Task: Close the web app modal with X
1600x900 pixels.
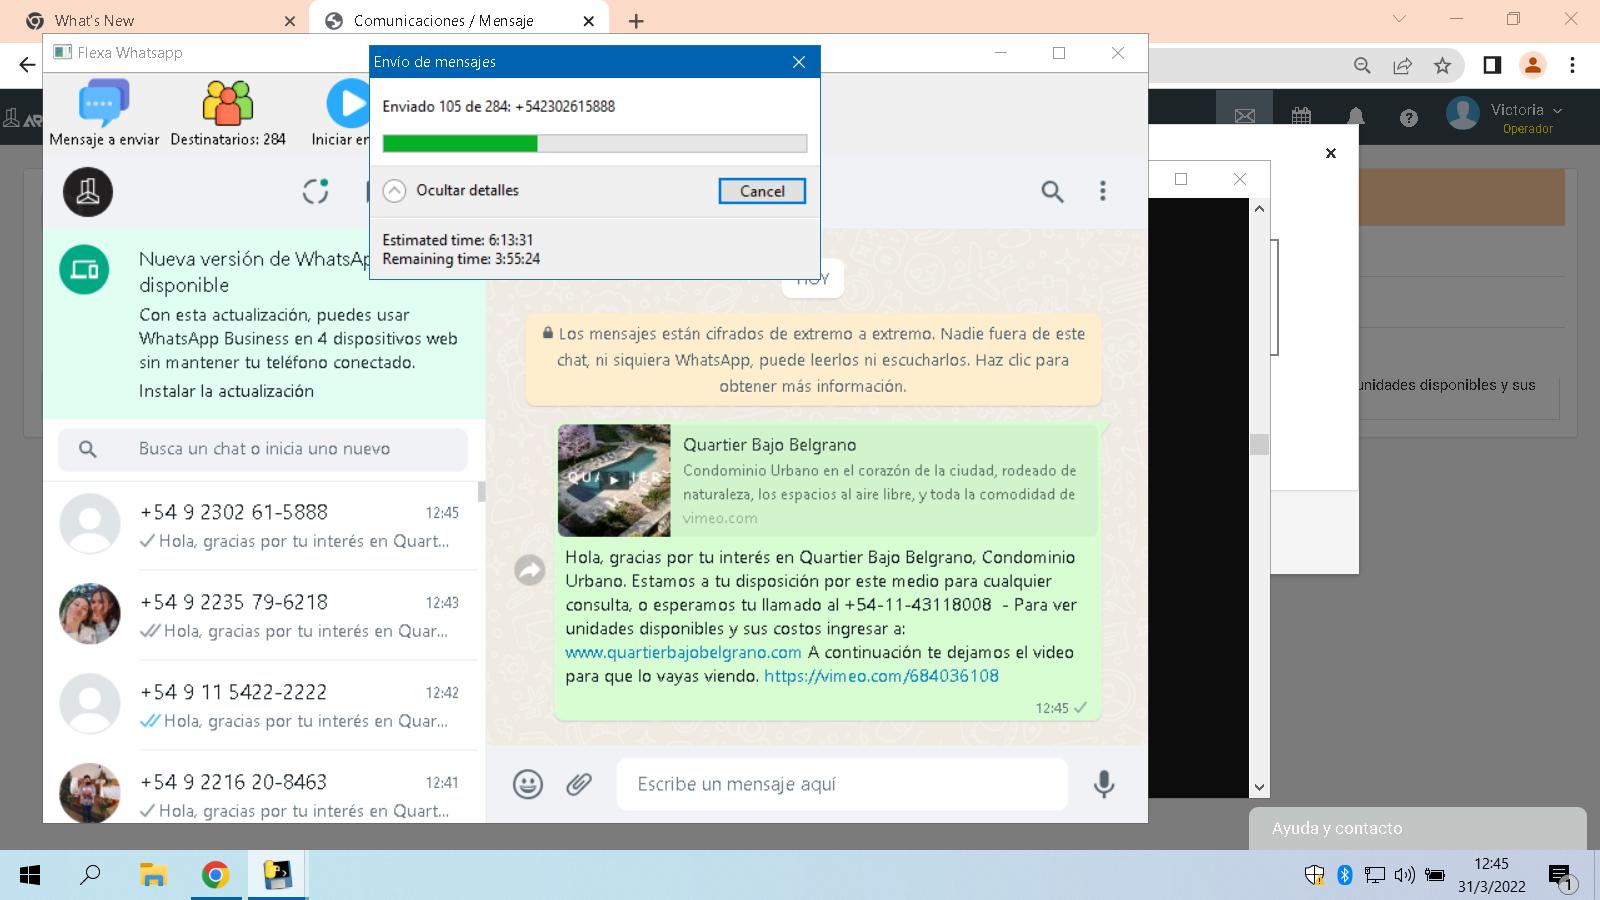Action: pos(1331,153)
